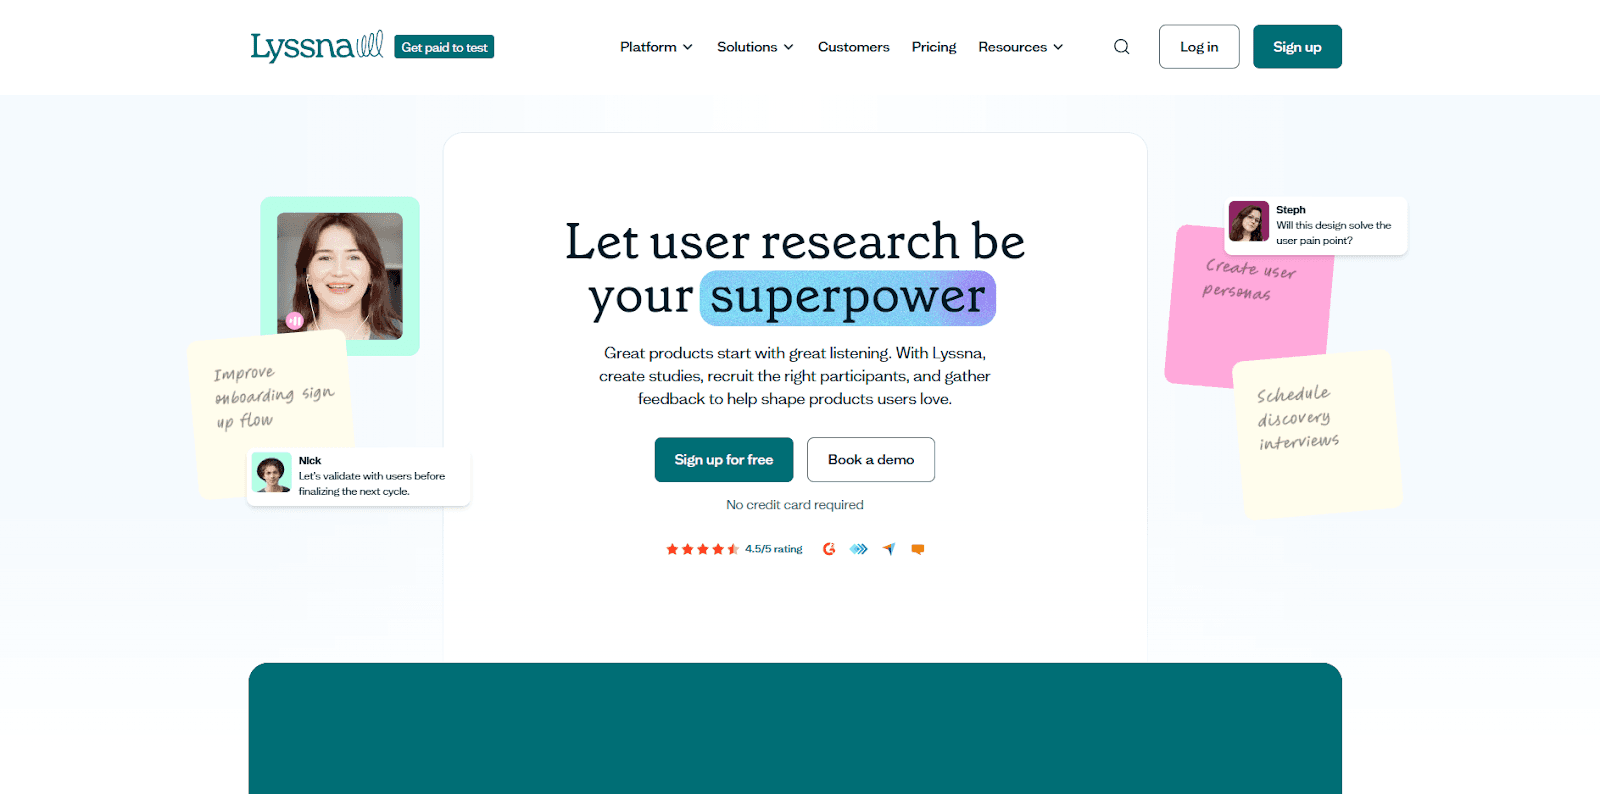
Task: Click the paper plane review site icon
Action: coord(889,549)
